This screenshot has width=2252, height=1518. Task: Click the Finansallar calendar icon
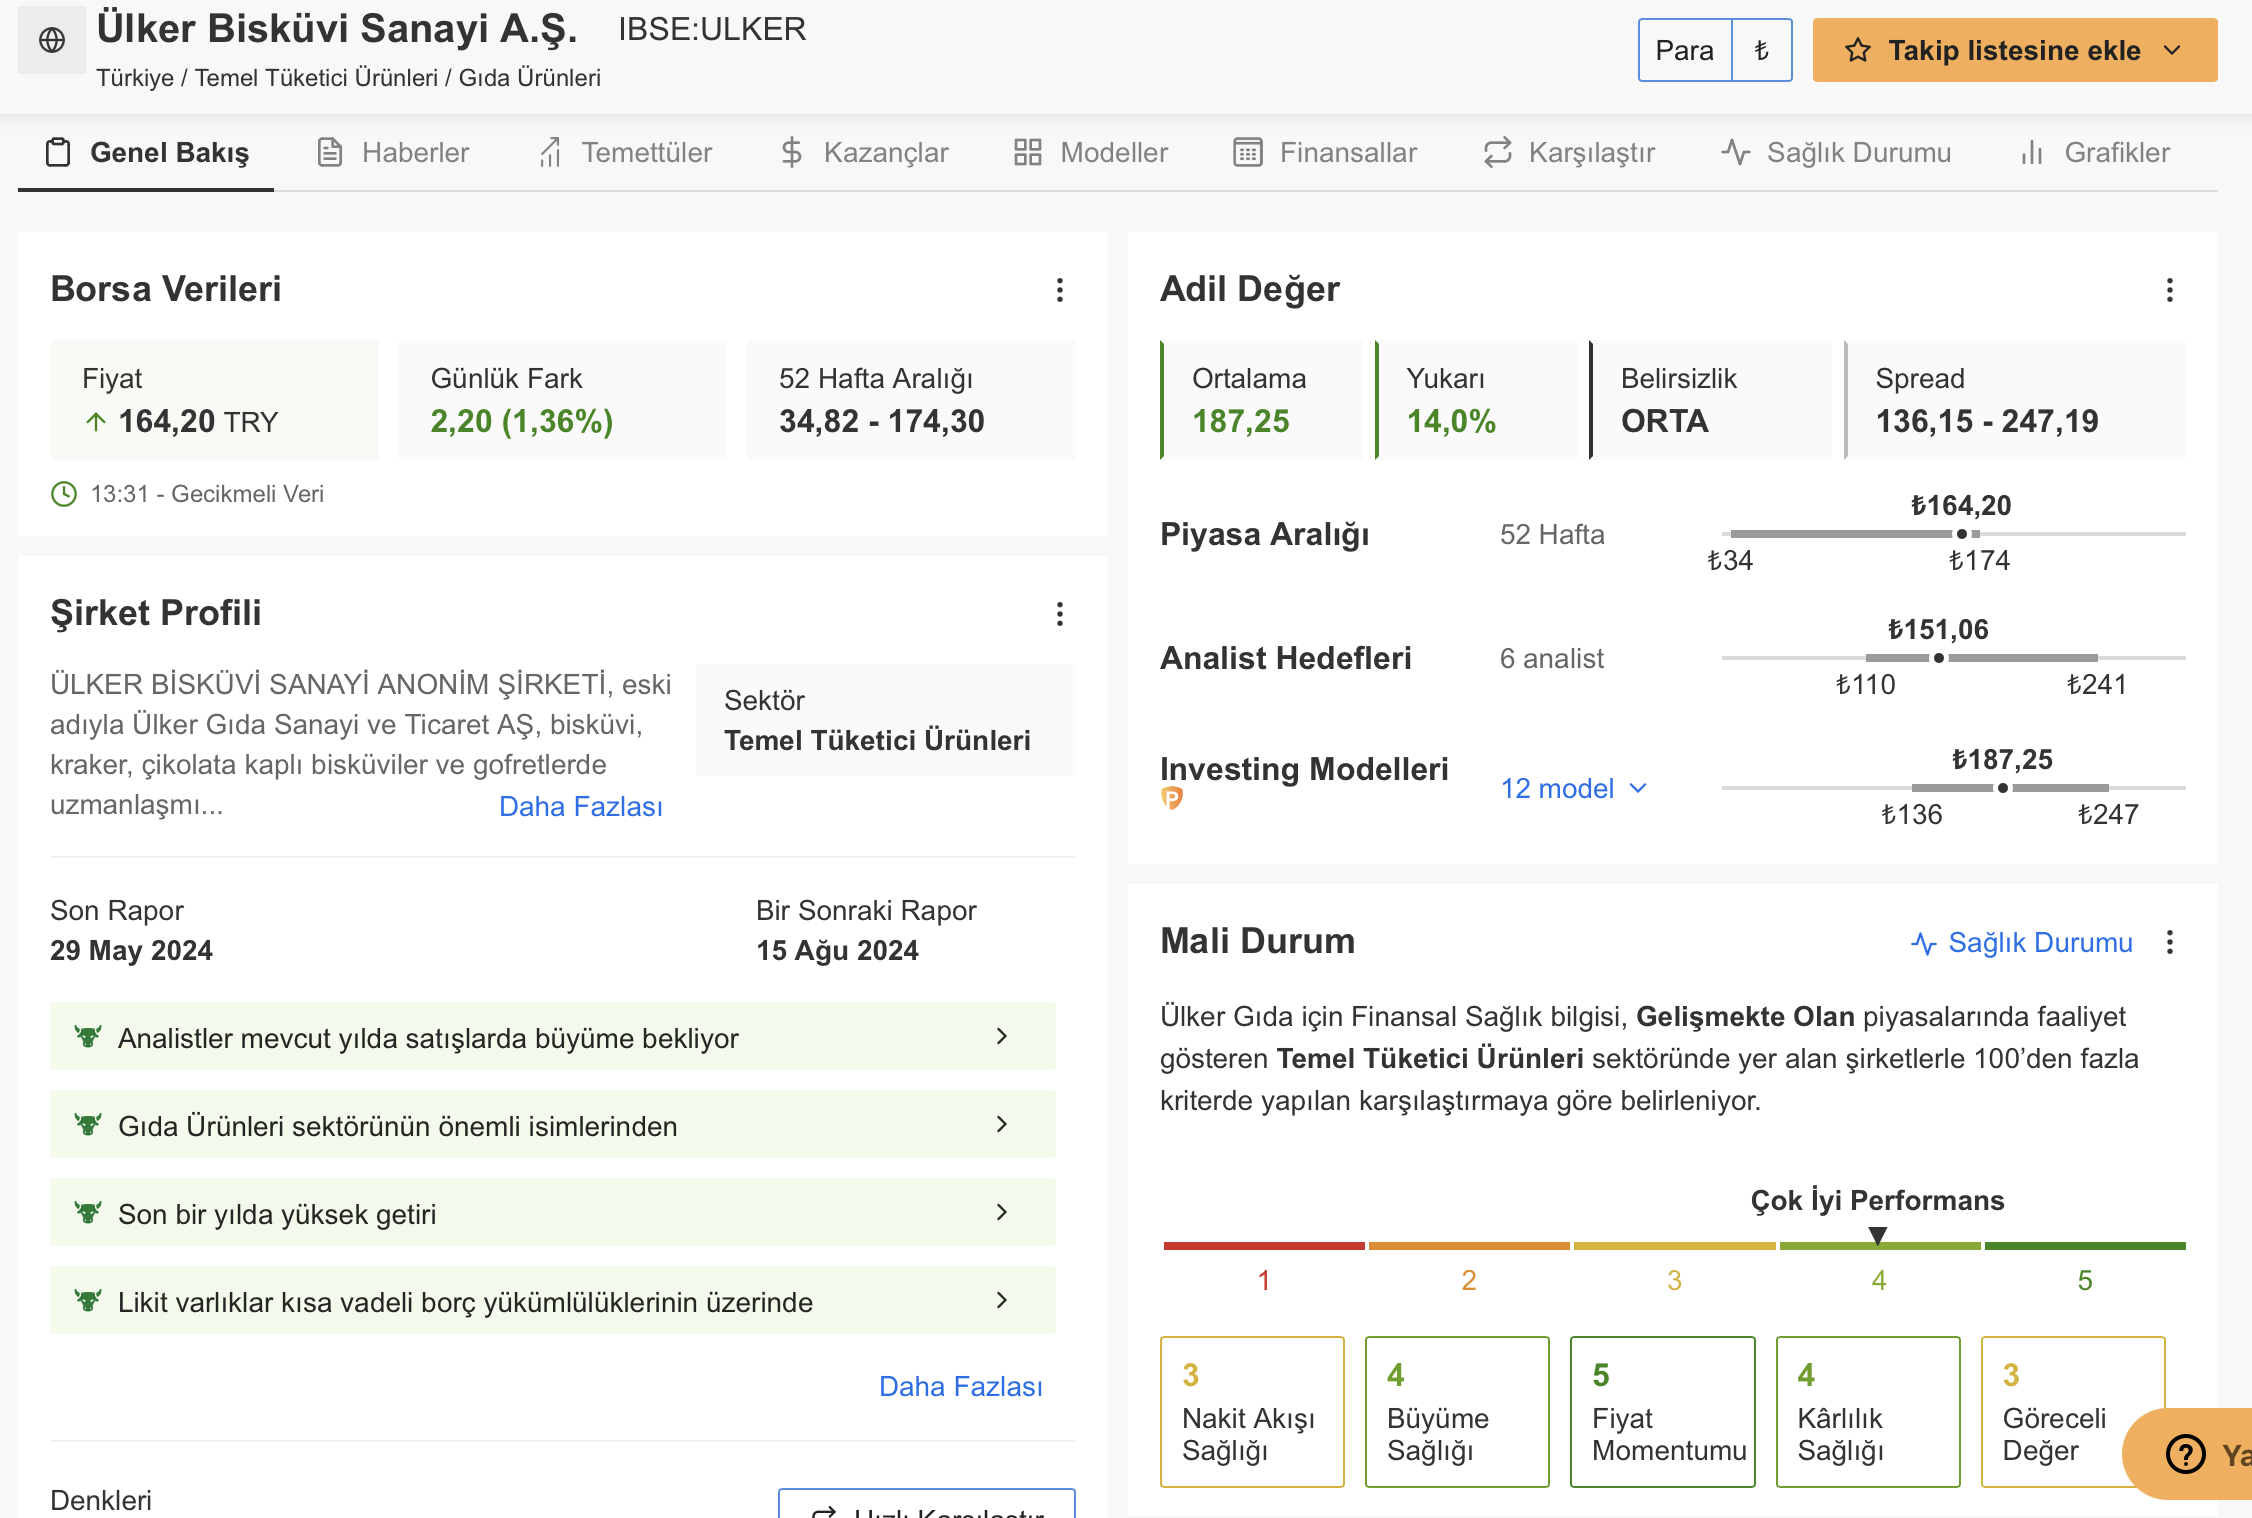(x=1248, y=152)
